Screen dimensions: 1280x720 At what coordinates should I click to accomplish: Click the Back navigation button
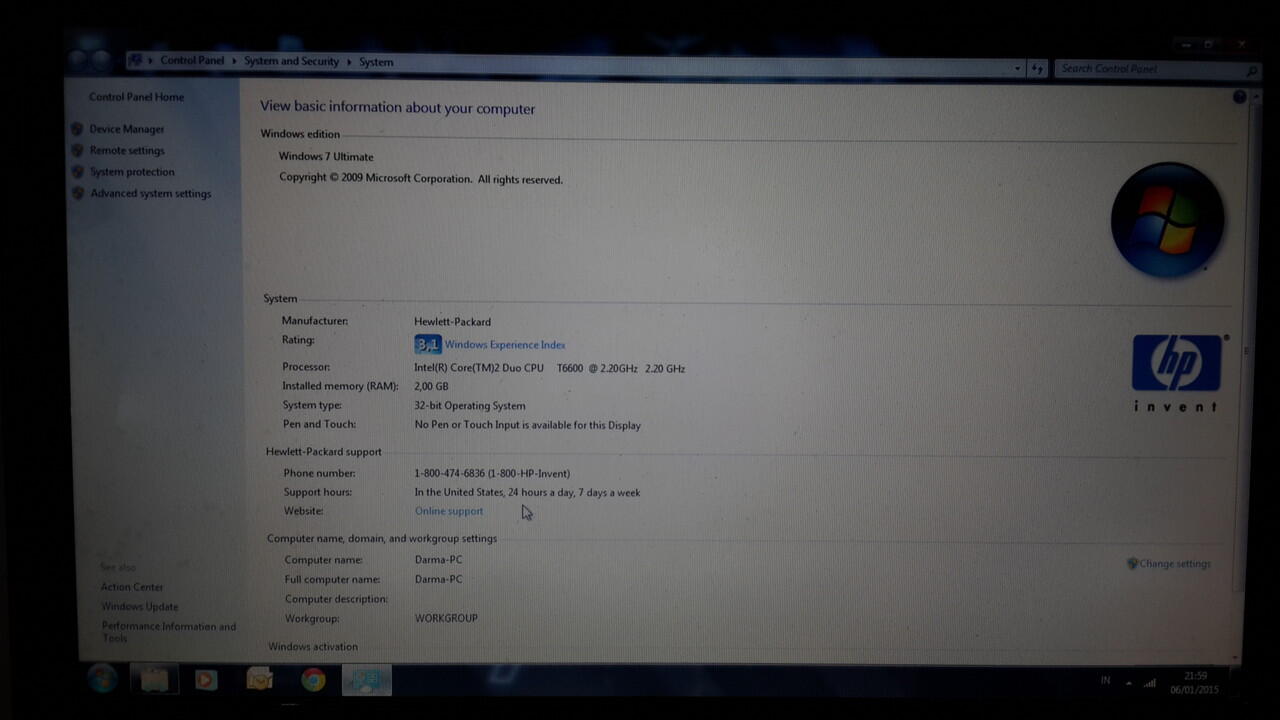click(78, 58)
